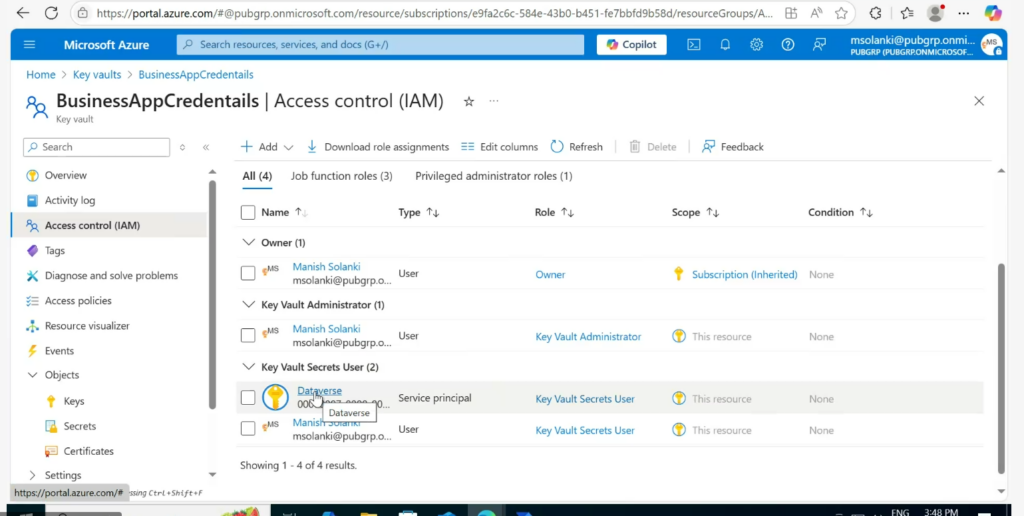
Task: Click the read aloud icon in address bar
Action: [x=816, y=13]
